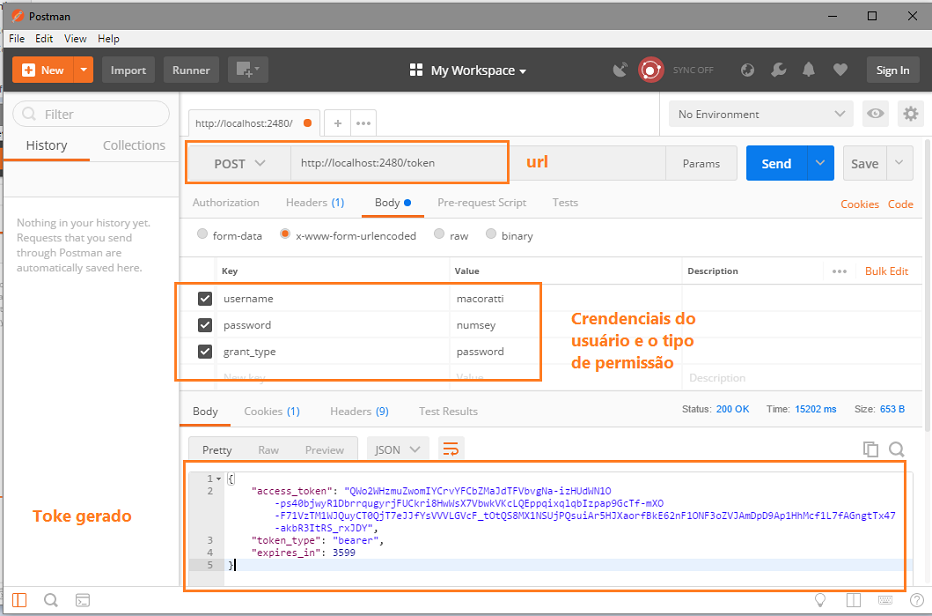Click the search magnifier in Filter box
The width and height of the screenshot is (932, 616).
tap(29, 114)
